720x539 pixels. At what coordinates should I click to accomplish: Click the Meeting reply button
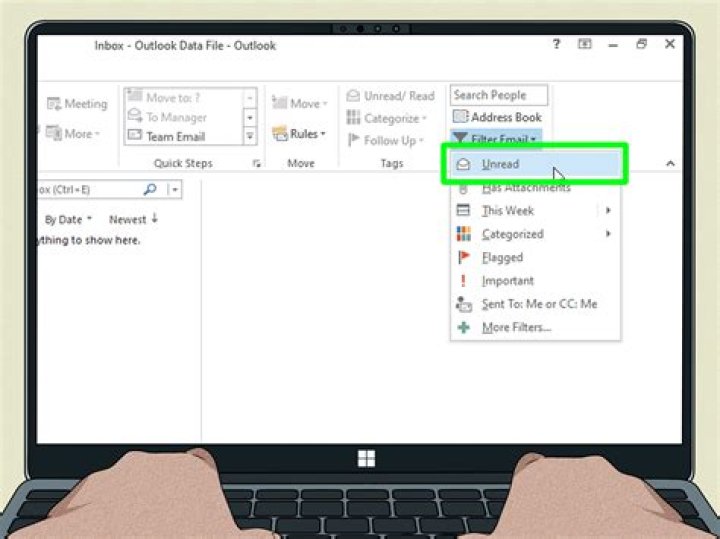pyautogui.click(x=77, y=104)
